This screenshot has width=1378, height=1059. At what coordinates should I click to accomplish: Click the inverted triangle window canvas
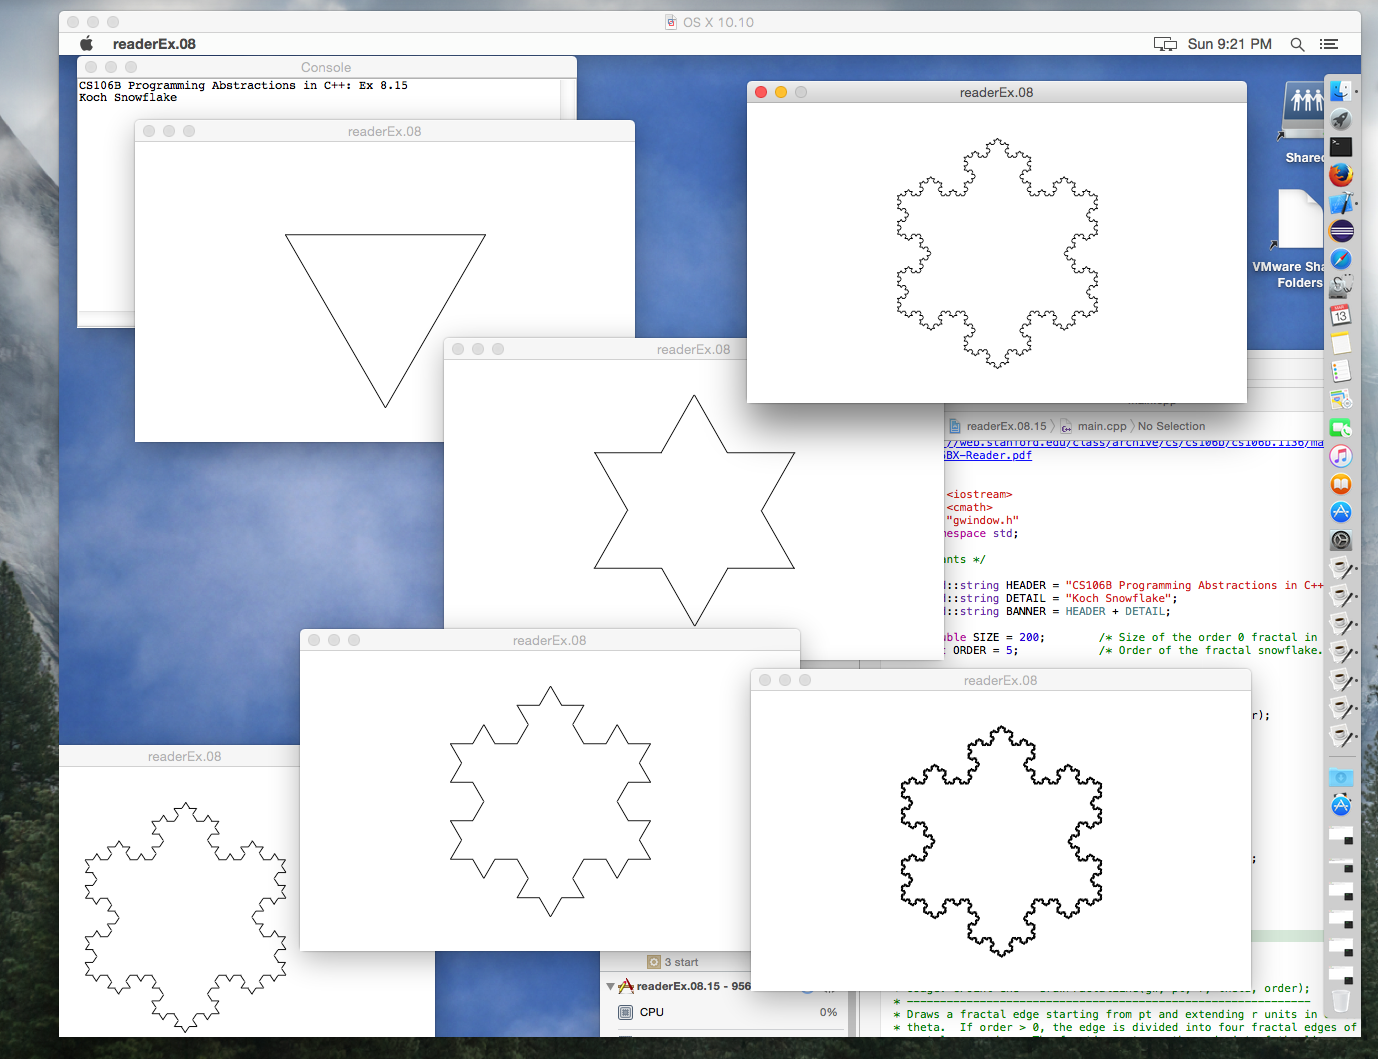pos(385,292)
